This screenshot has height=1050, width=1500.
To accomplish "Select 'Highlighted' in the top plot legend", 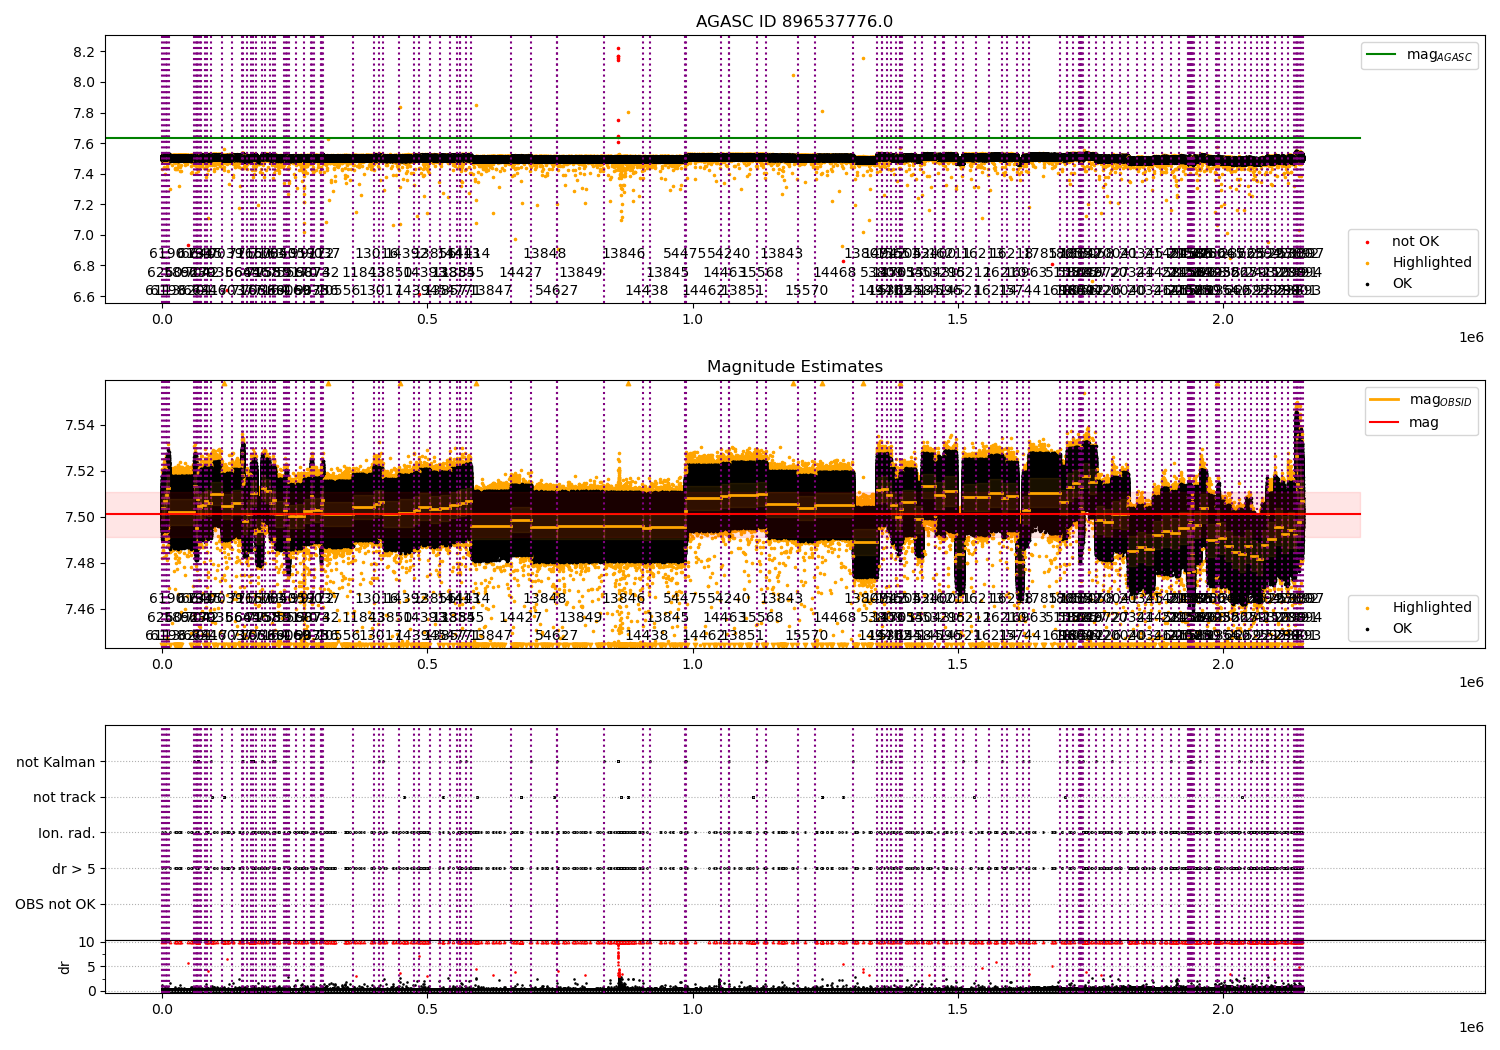I will click(x=1431, y=262).
